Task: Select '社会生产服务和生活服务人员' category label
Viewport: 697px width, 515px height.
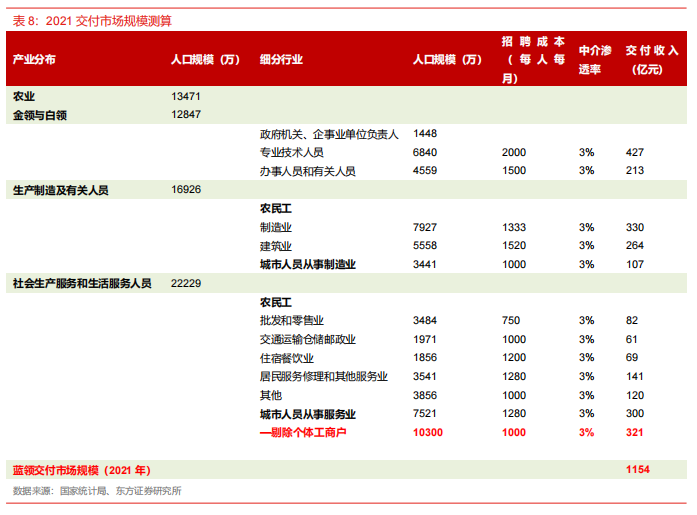Action: [x=82, y=283]
